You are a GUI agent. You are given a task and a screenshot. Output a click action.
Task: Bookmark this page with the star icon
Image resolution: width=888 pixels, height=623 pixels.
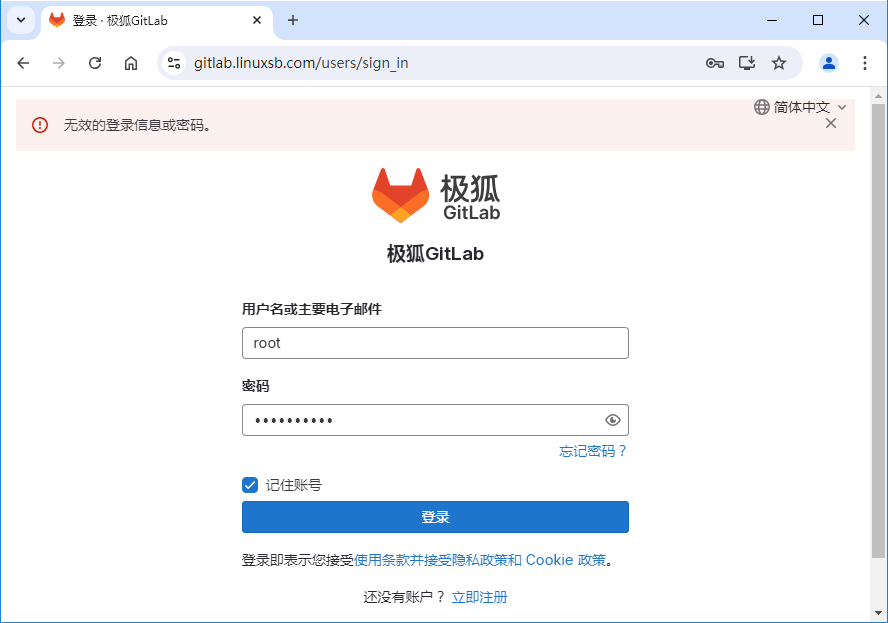pyautogui.click(x=779, y=63)
